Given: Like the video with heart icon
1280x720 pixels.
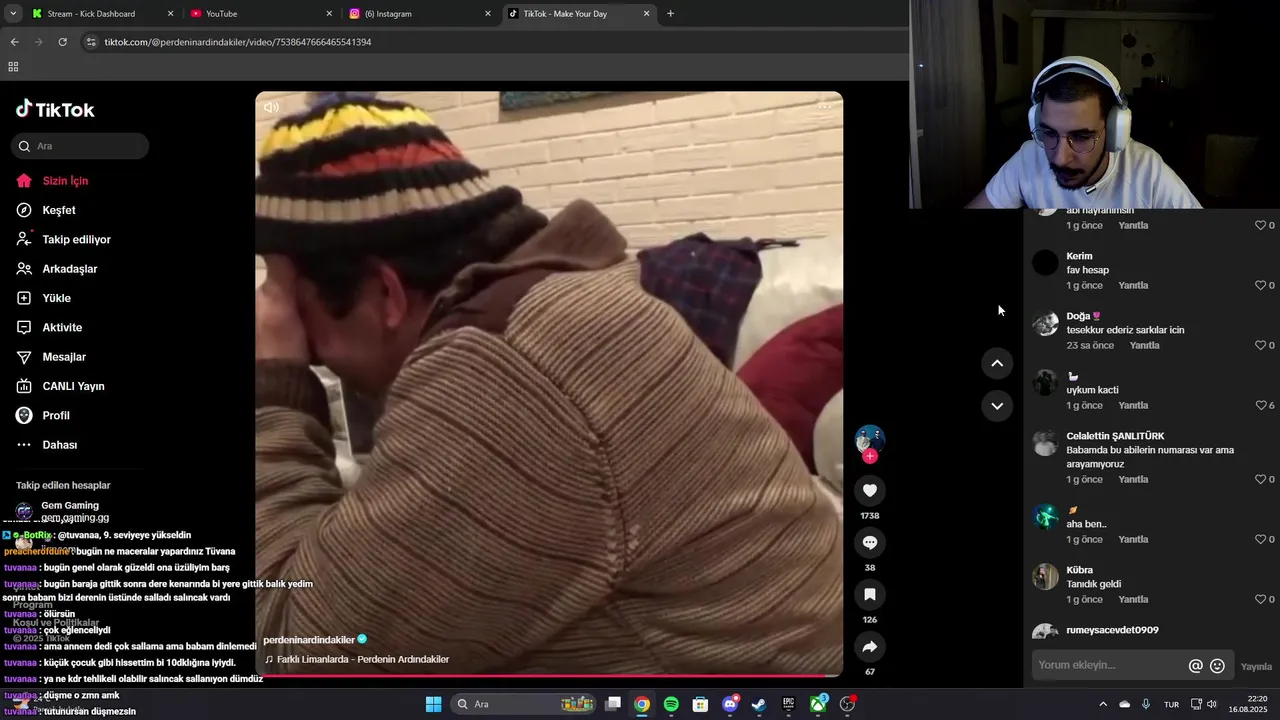Looking at the screenshot, I should click(x=870, y=490).
